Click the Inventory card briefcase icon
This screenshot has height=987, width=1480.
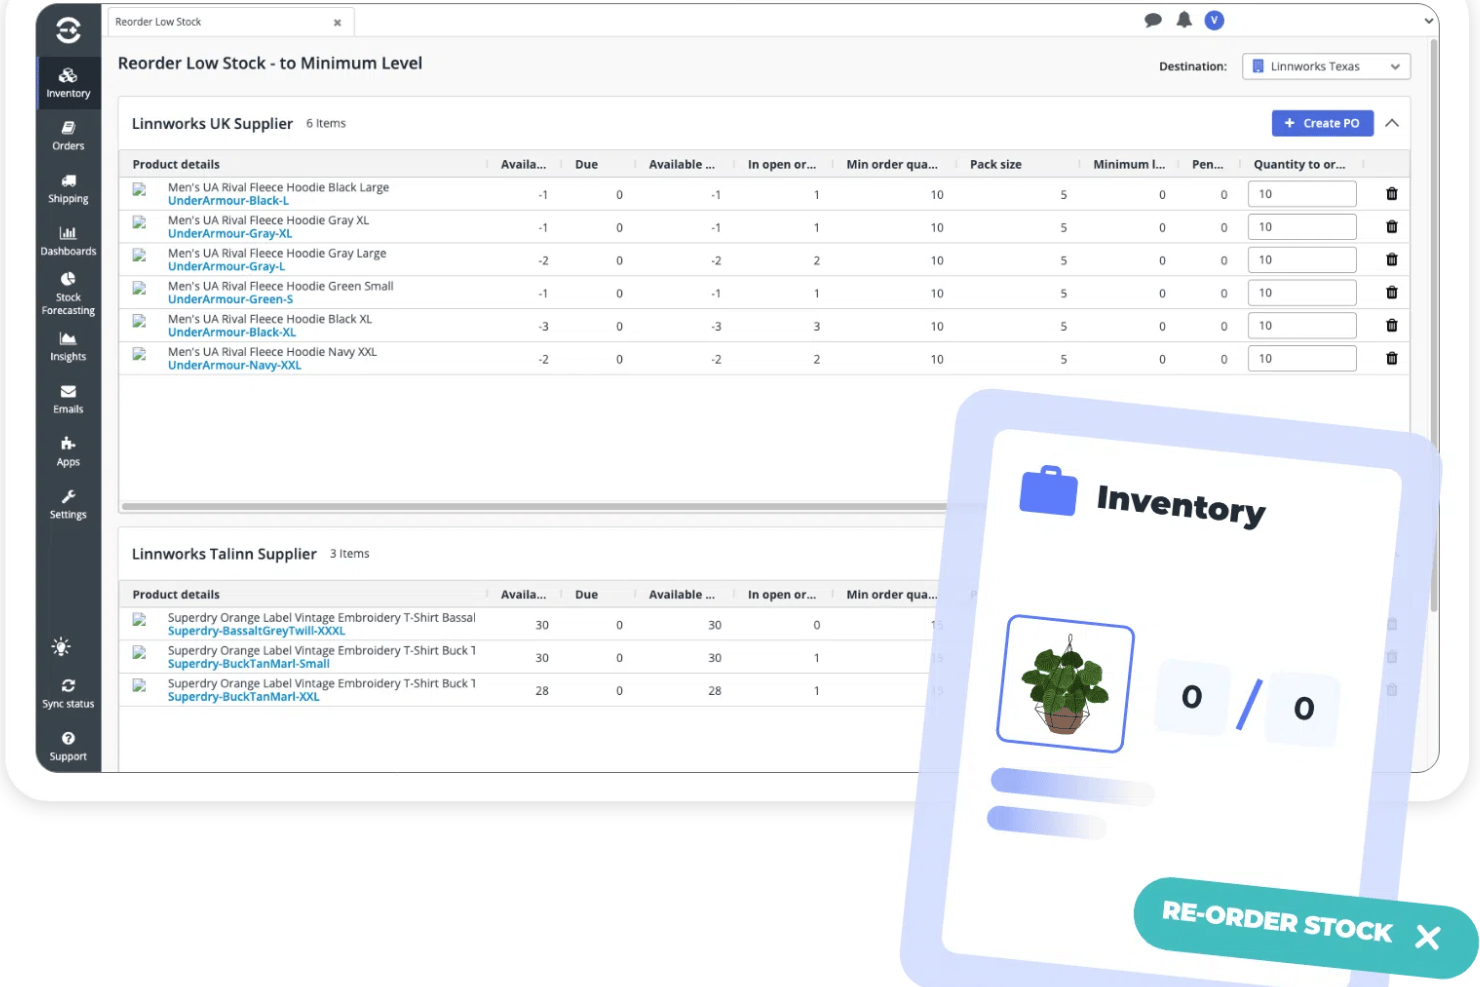click(x=1048, y=490)
